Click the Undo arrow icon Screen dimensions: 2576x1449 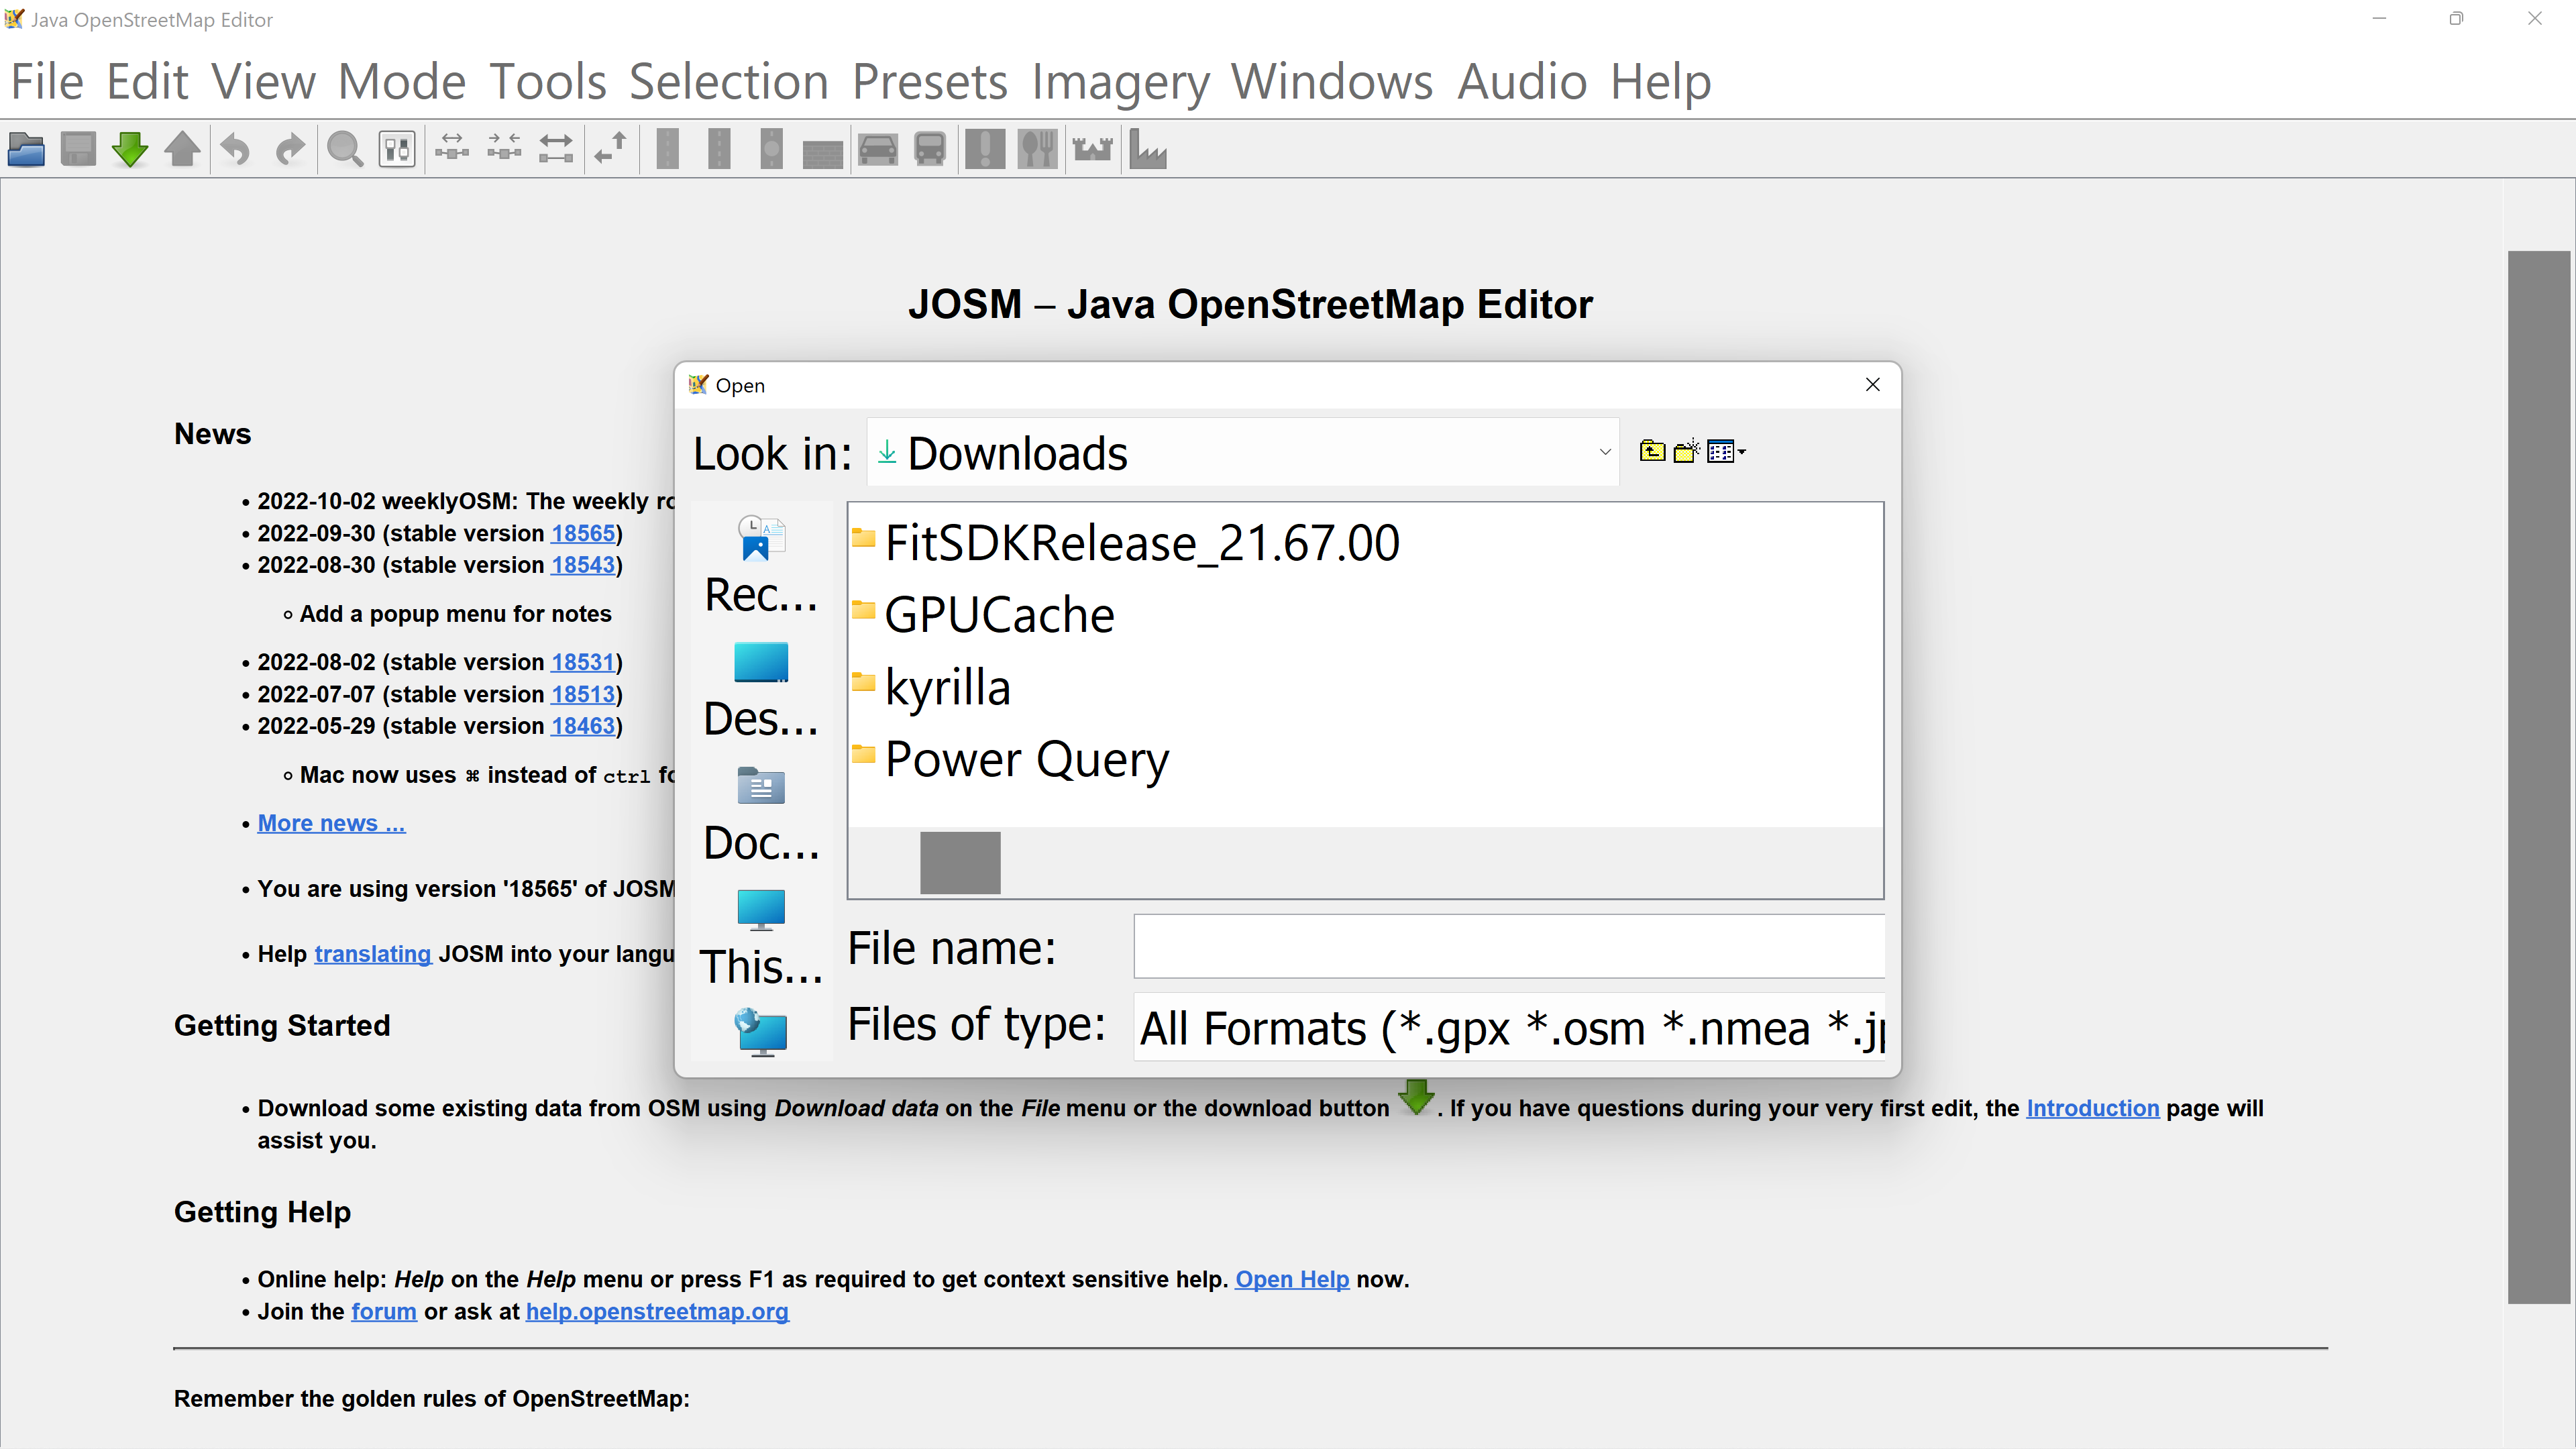tap(235, 150)
